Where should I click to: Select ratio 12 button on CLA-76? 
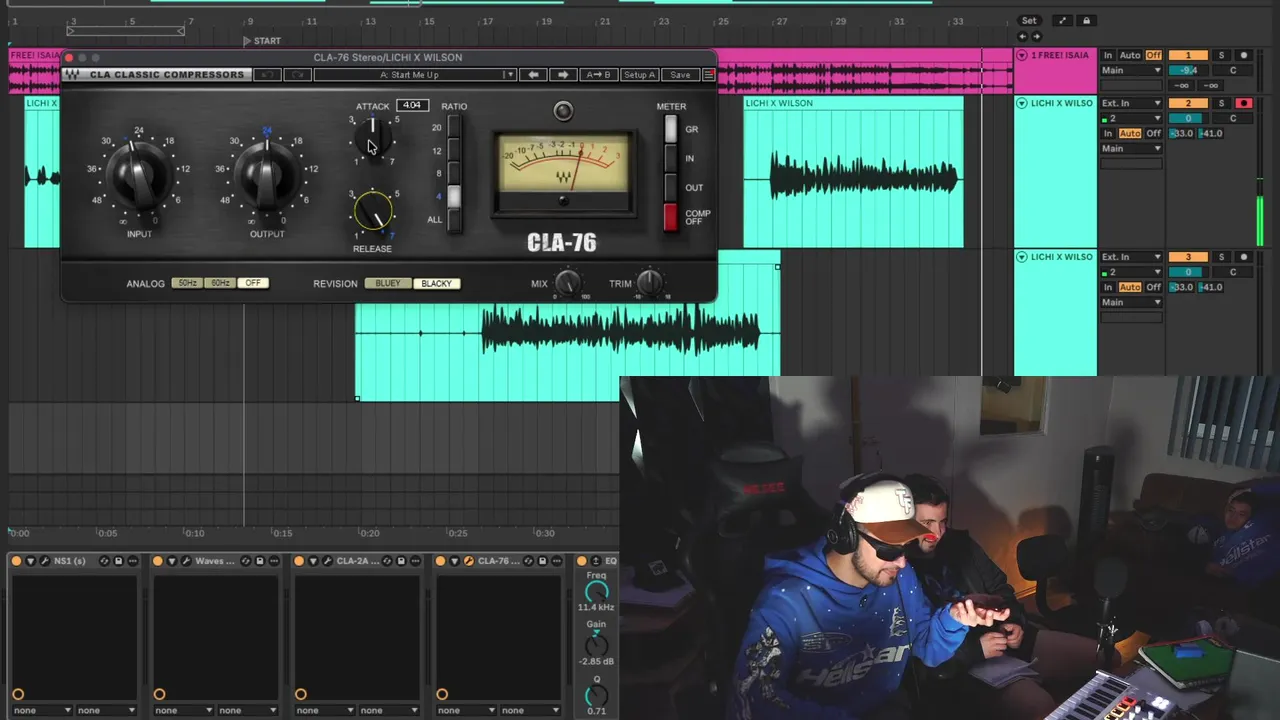tap(455, 151)
